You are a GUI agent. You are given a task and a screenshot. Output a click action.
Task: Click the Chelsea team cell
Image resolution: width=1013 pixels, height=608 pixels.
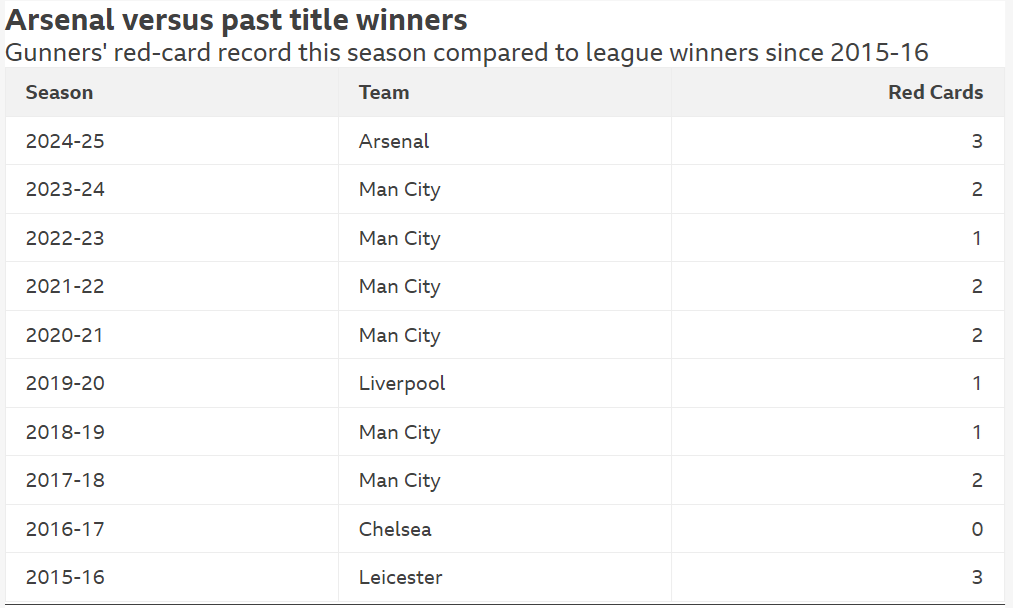point(395,529)
